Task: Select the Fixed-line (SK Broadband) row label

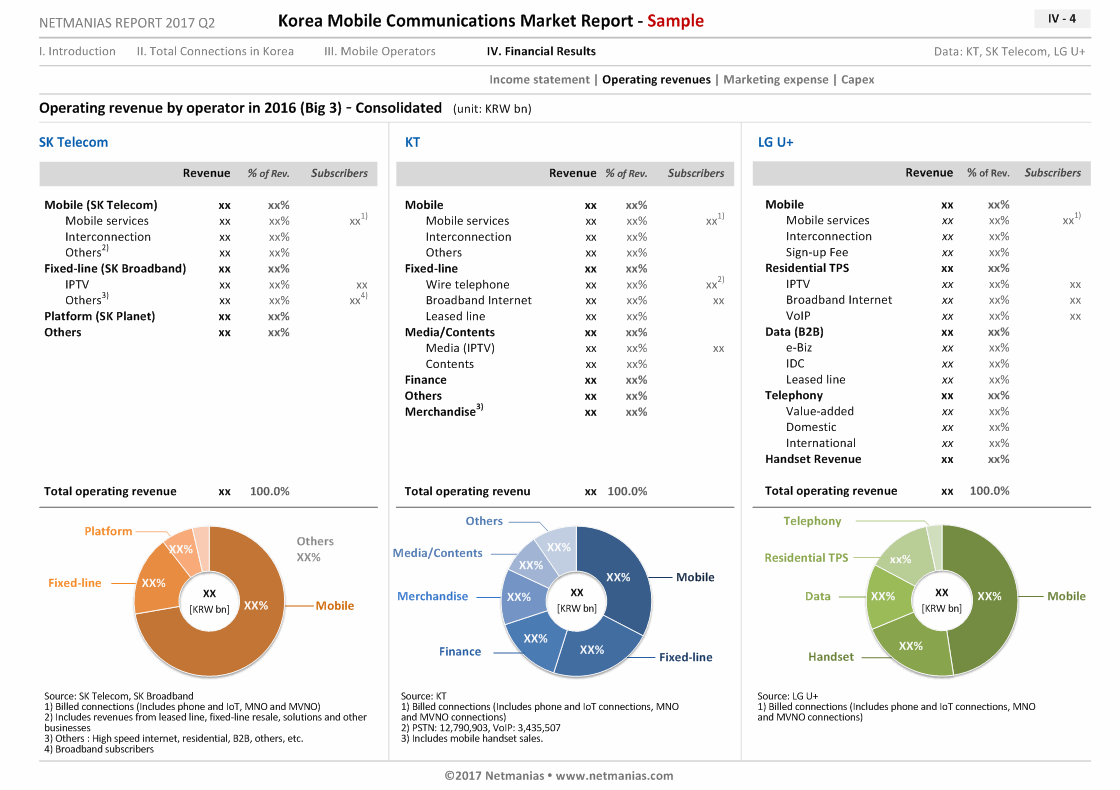Action: pos(115,269)
